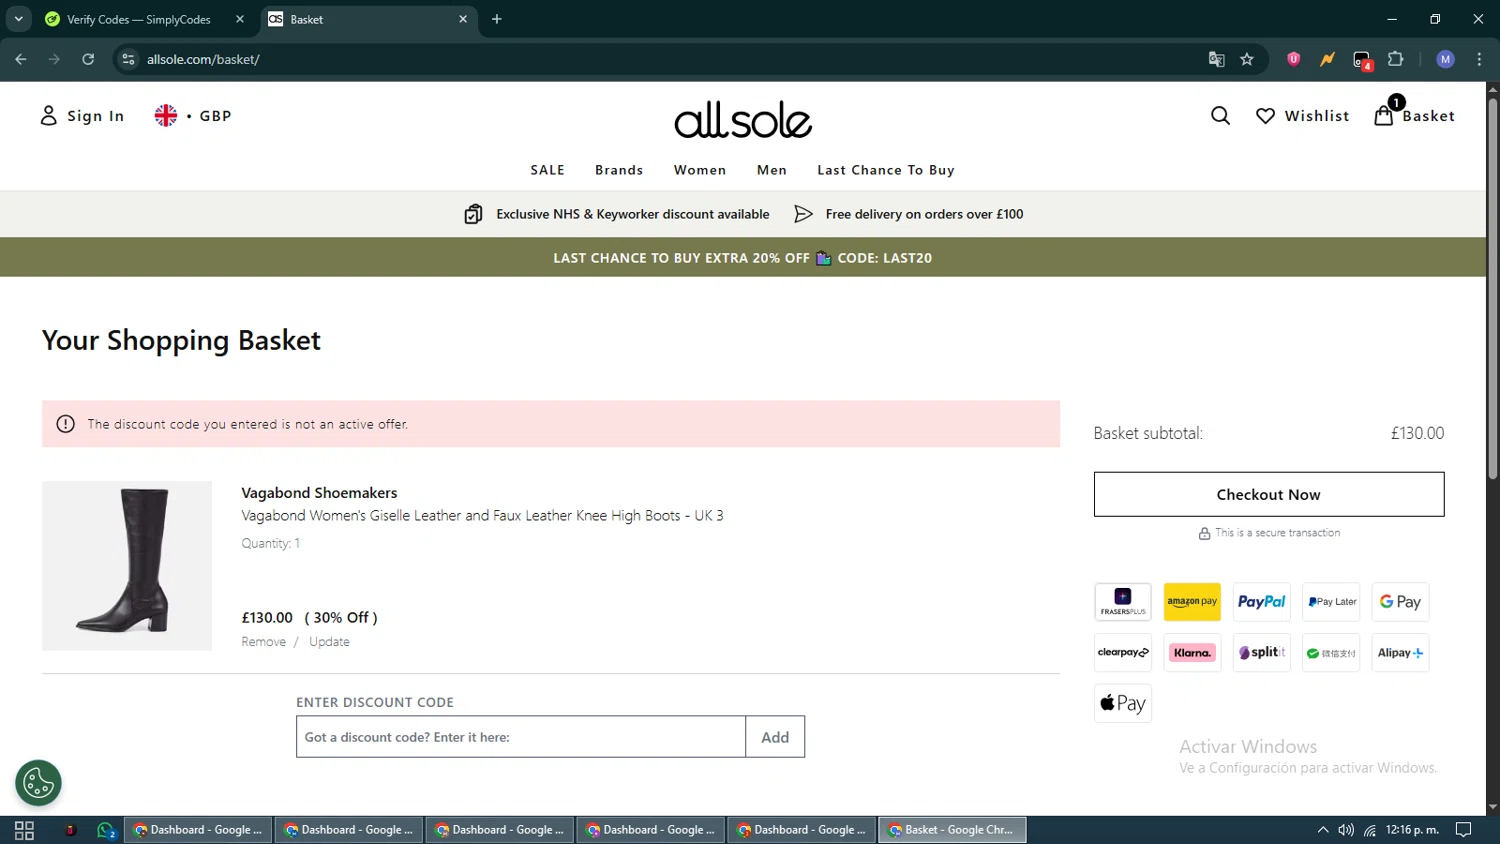
Task: Remove the Vagabond boots from basket
Action: pyautogui.click(x=263, y=642)
